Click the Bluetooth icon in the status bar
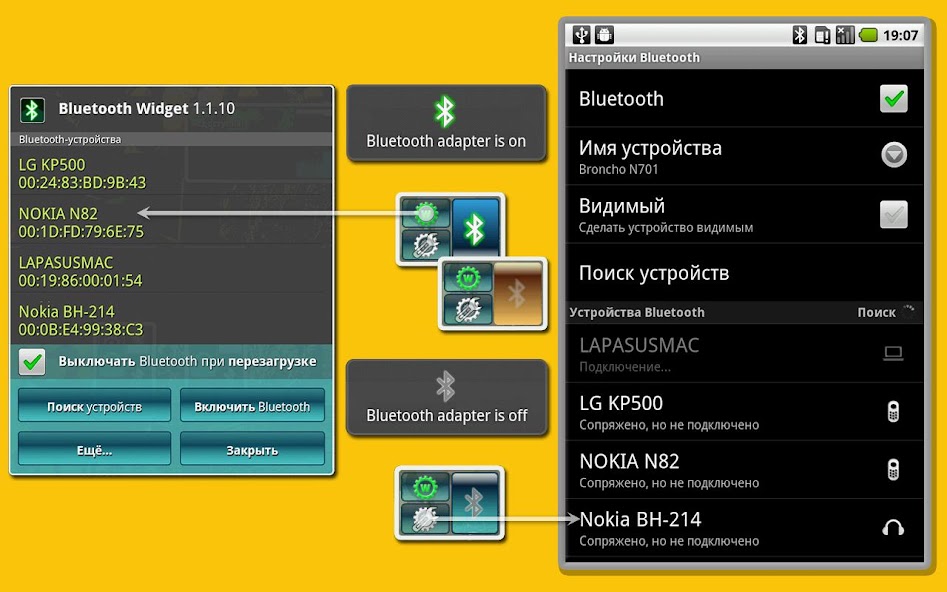Viewport: 947px width, 592px height. (x=798, y=34)
